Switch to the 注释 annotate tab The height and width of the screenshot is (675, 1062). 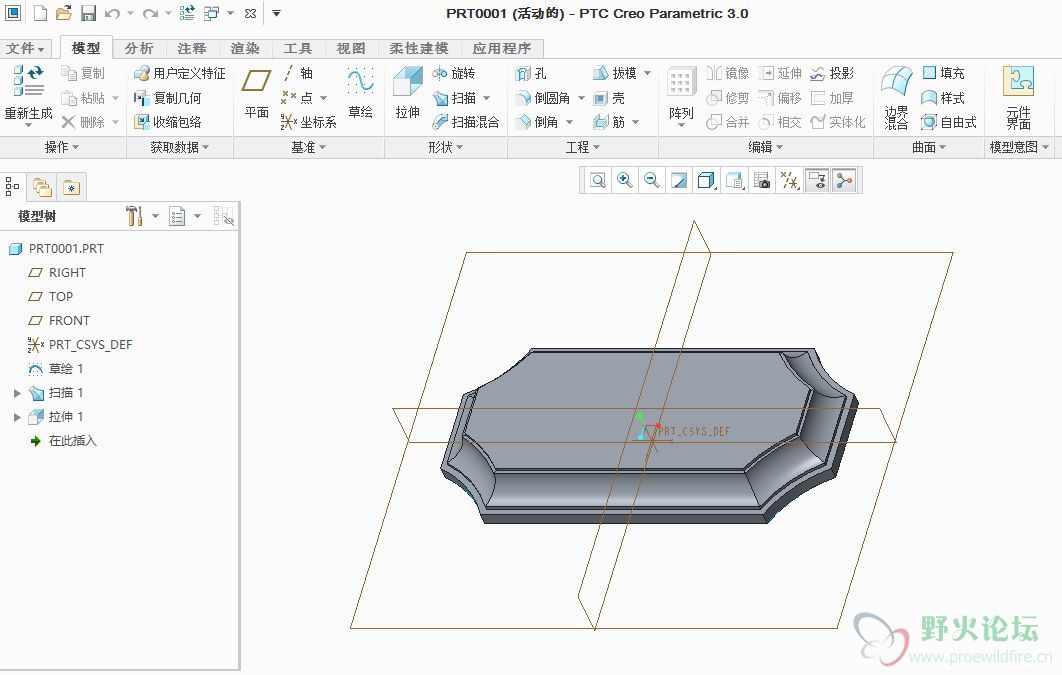(192, 48)
